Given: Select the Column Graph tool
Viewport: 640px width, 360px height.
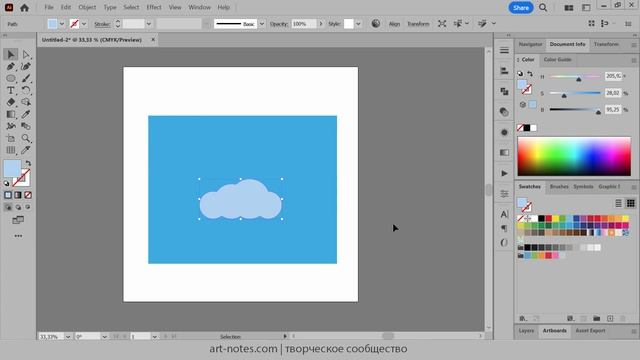Looking at the screenshot, I should [x=11, y=150].
